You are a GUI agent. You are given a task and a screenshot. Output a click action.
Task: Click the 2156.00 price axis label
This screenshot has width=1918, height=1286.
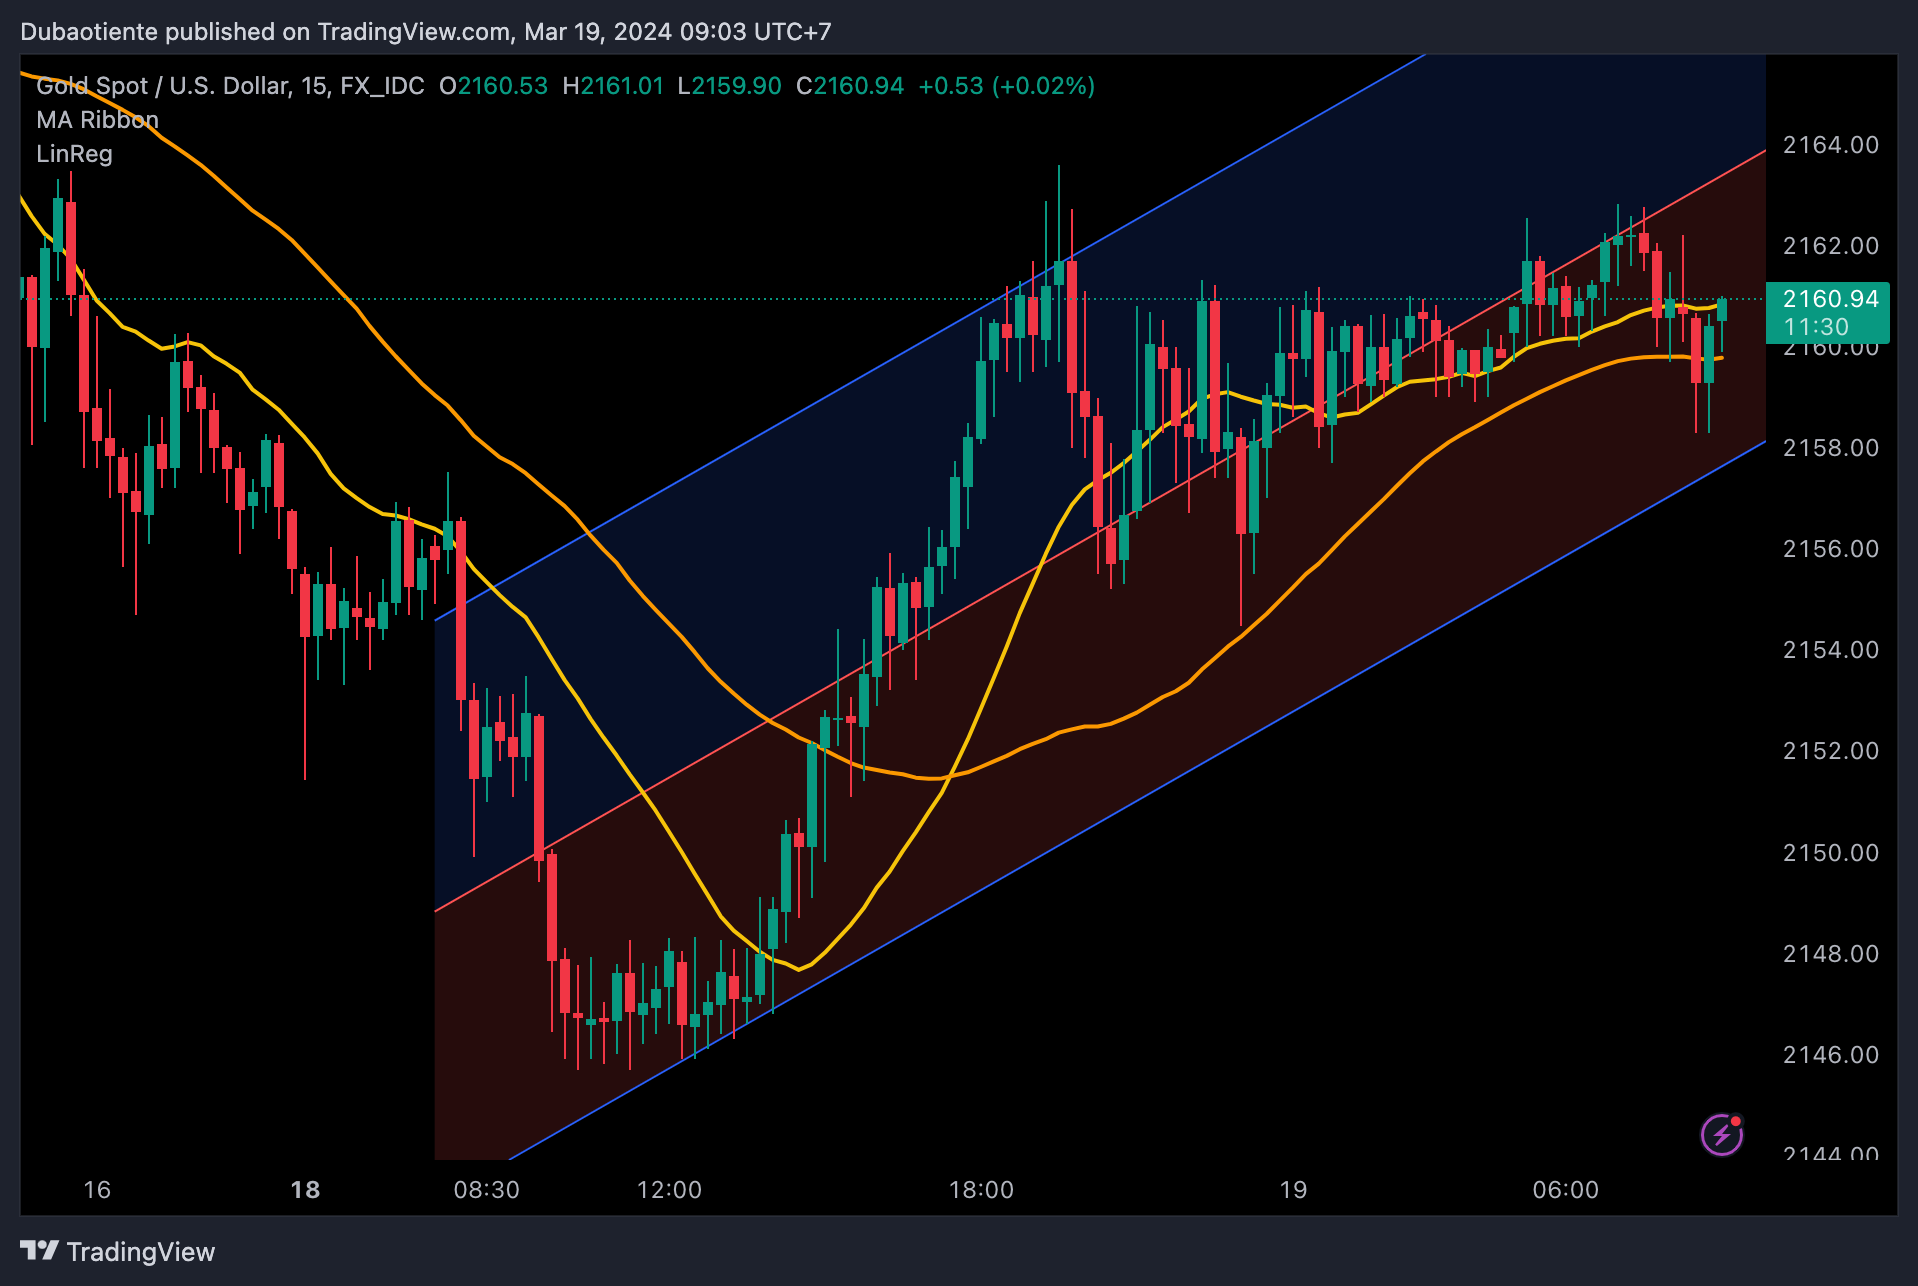[x=1831, y=549]
